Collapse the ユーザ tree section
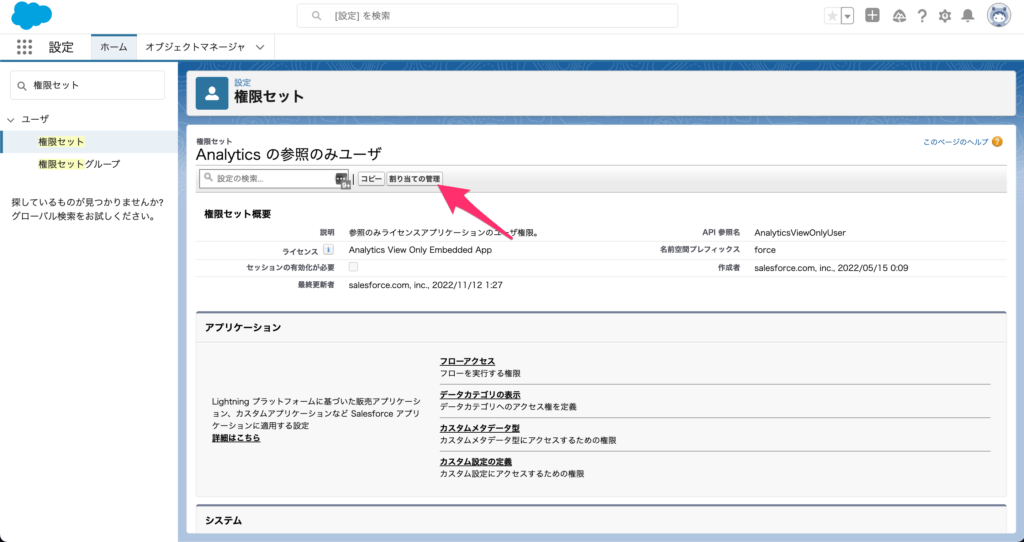 [11, 119]
